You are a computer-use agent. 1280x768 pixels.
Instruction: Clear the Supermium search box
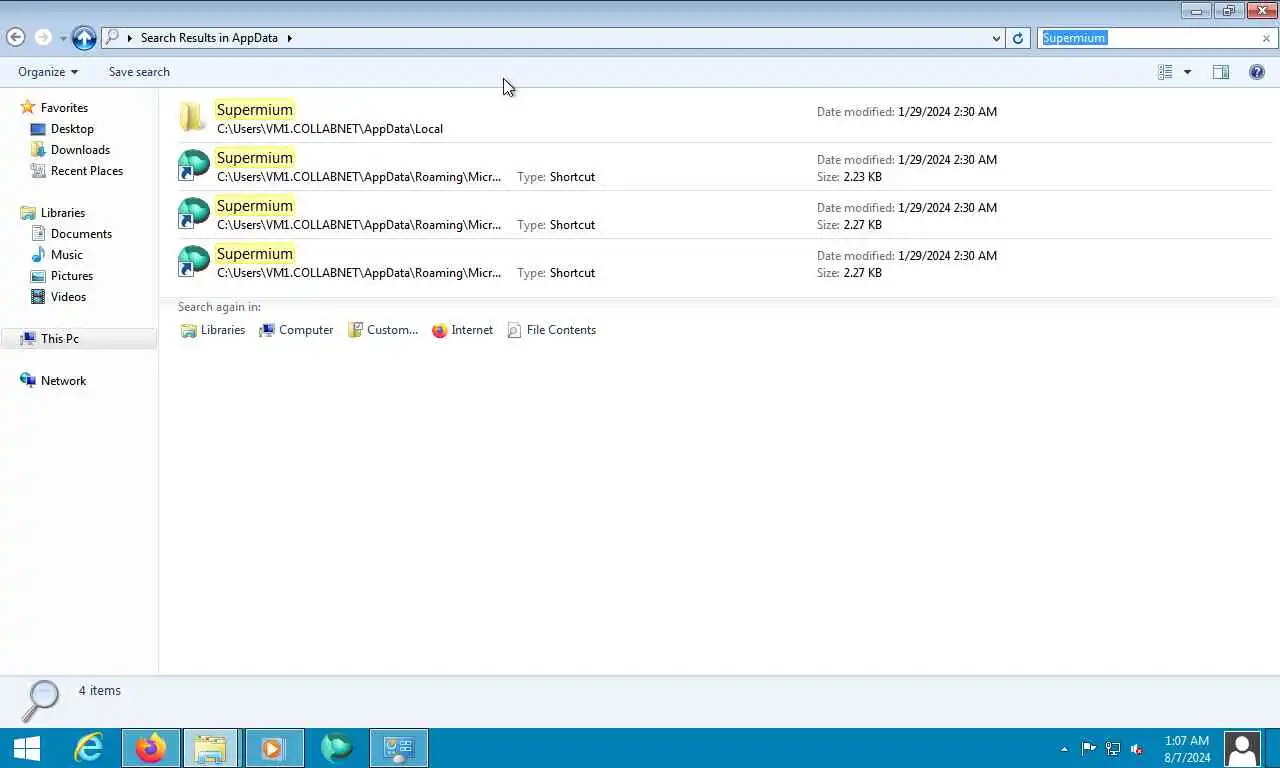pos(1266,38)
